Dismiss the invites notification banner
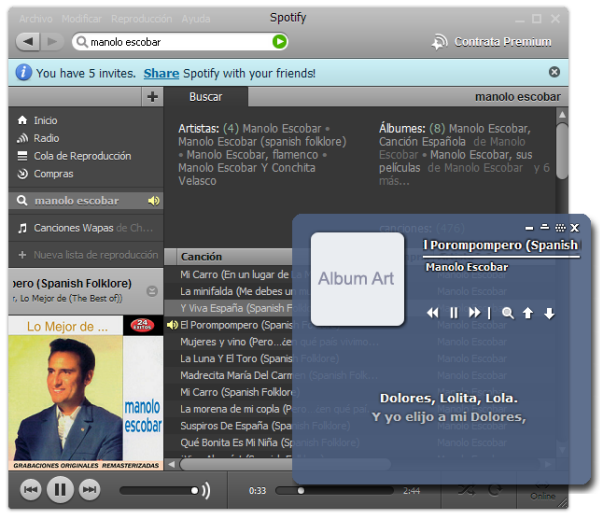Image resolution: width=600 pixels, height=514 pixels. 554,72
